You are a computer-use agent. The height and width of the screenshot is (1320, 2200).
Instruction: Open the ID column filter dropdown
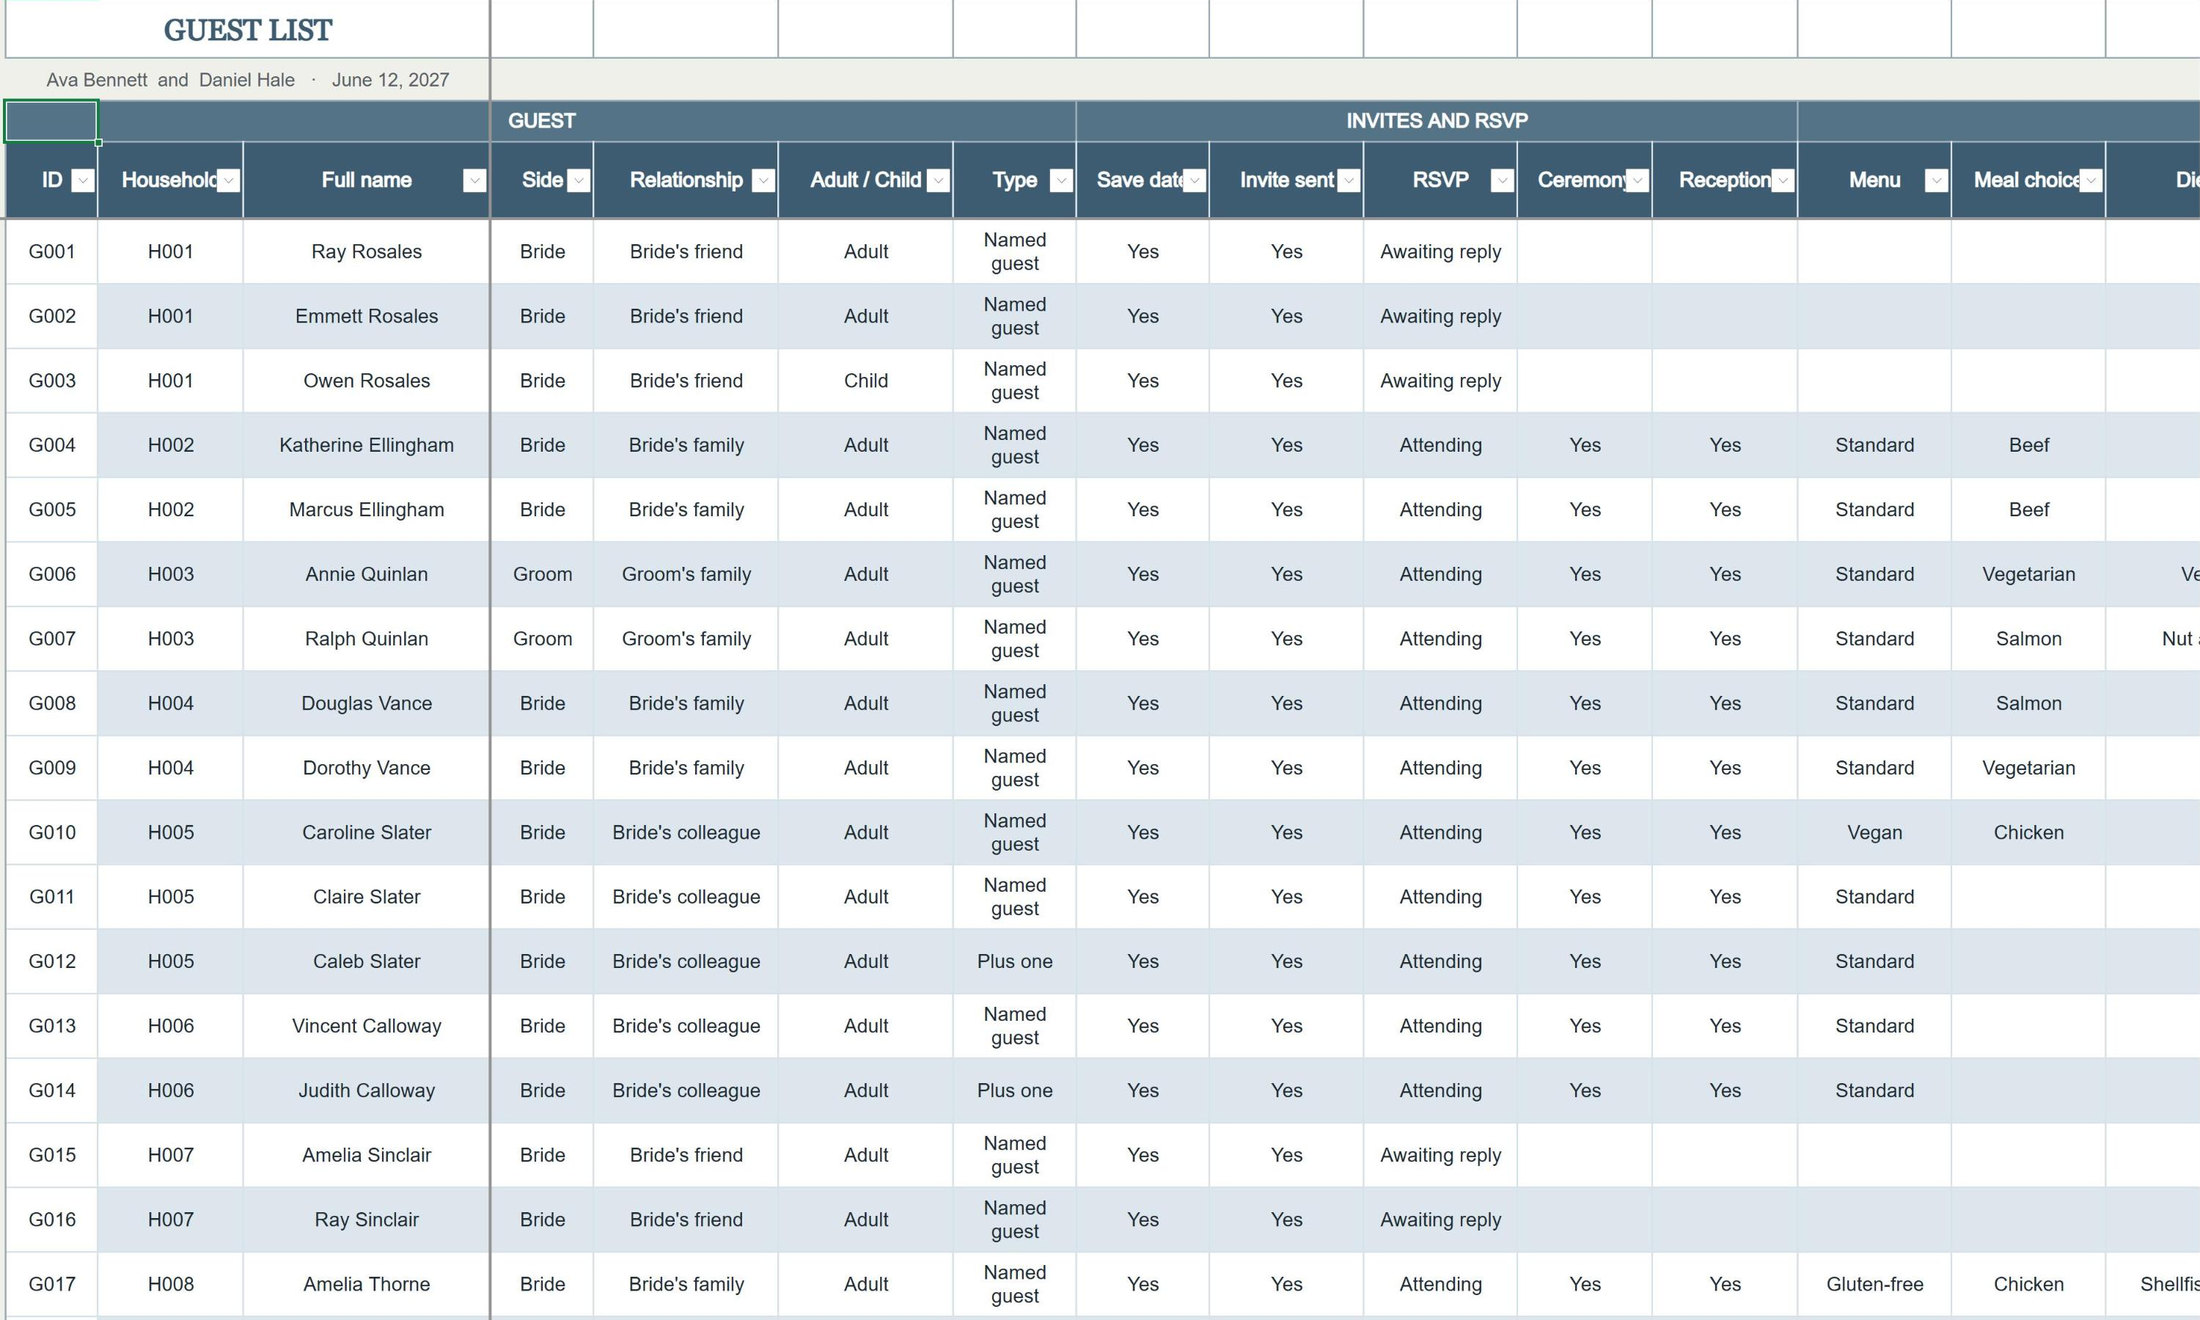point(84,180)
